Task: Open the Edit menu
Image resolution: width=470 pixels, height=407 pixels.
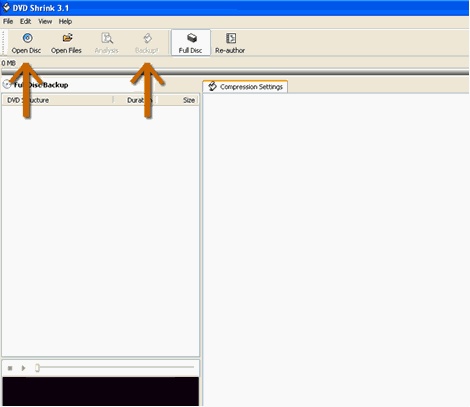Action: (25, 22)
